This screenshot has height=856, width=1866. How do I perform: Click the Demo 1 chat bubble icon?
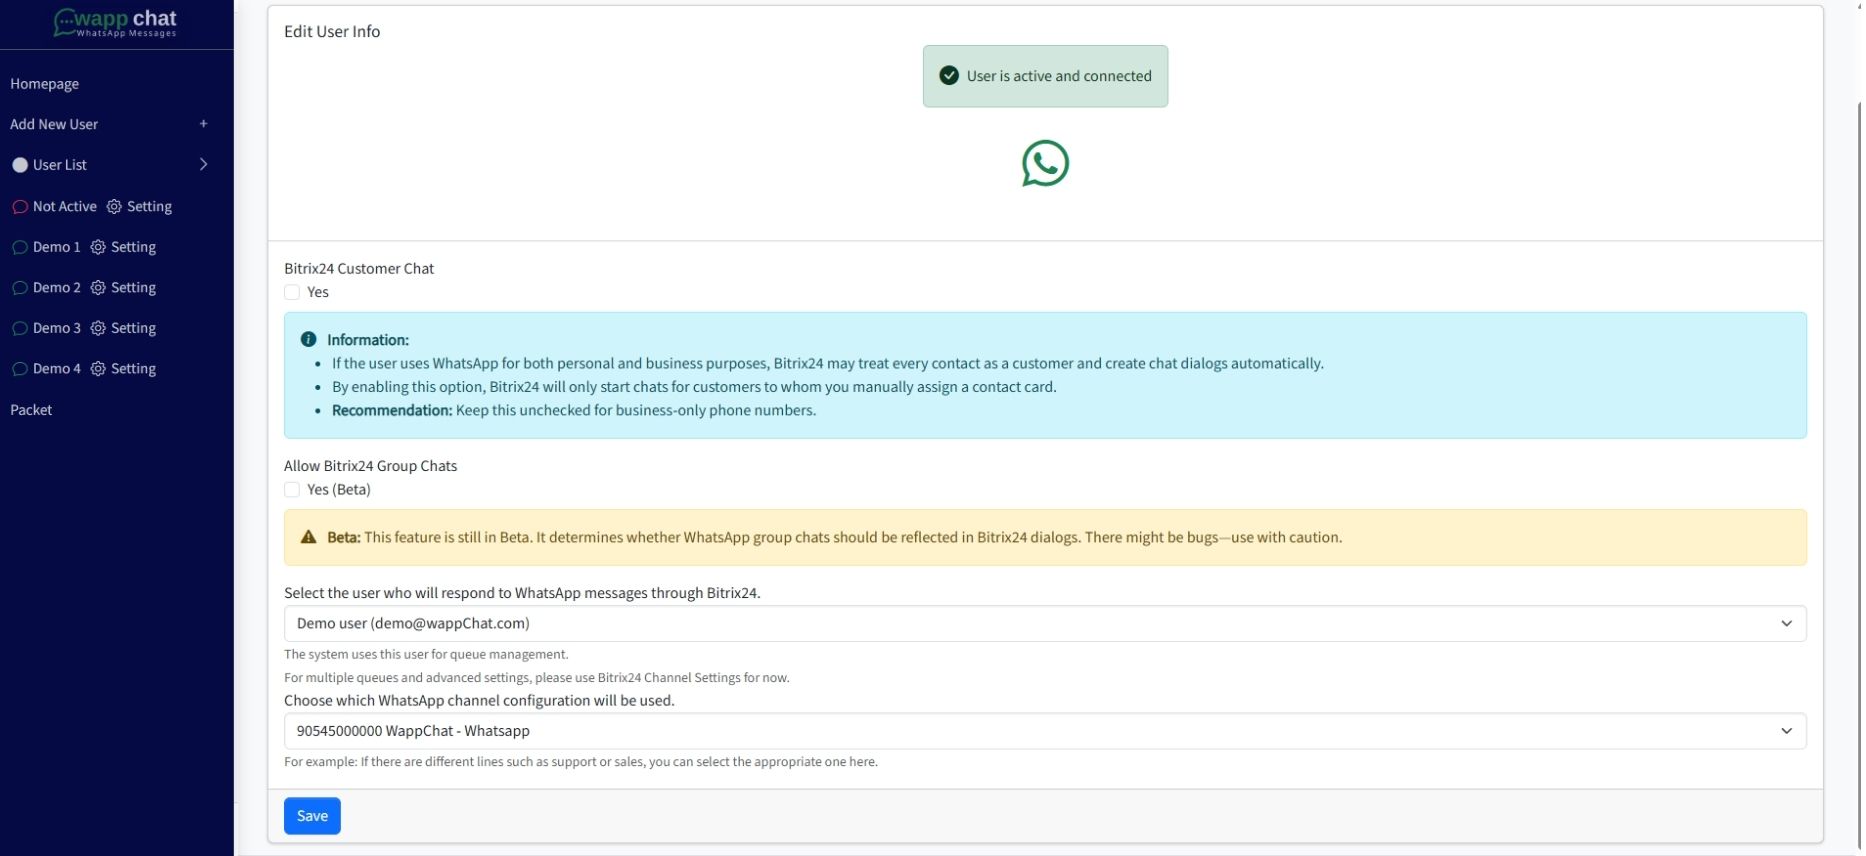19,247
